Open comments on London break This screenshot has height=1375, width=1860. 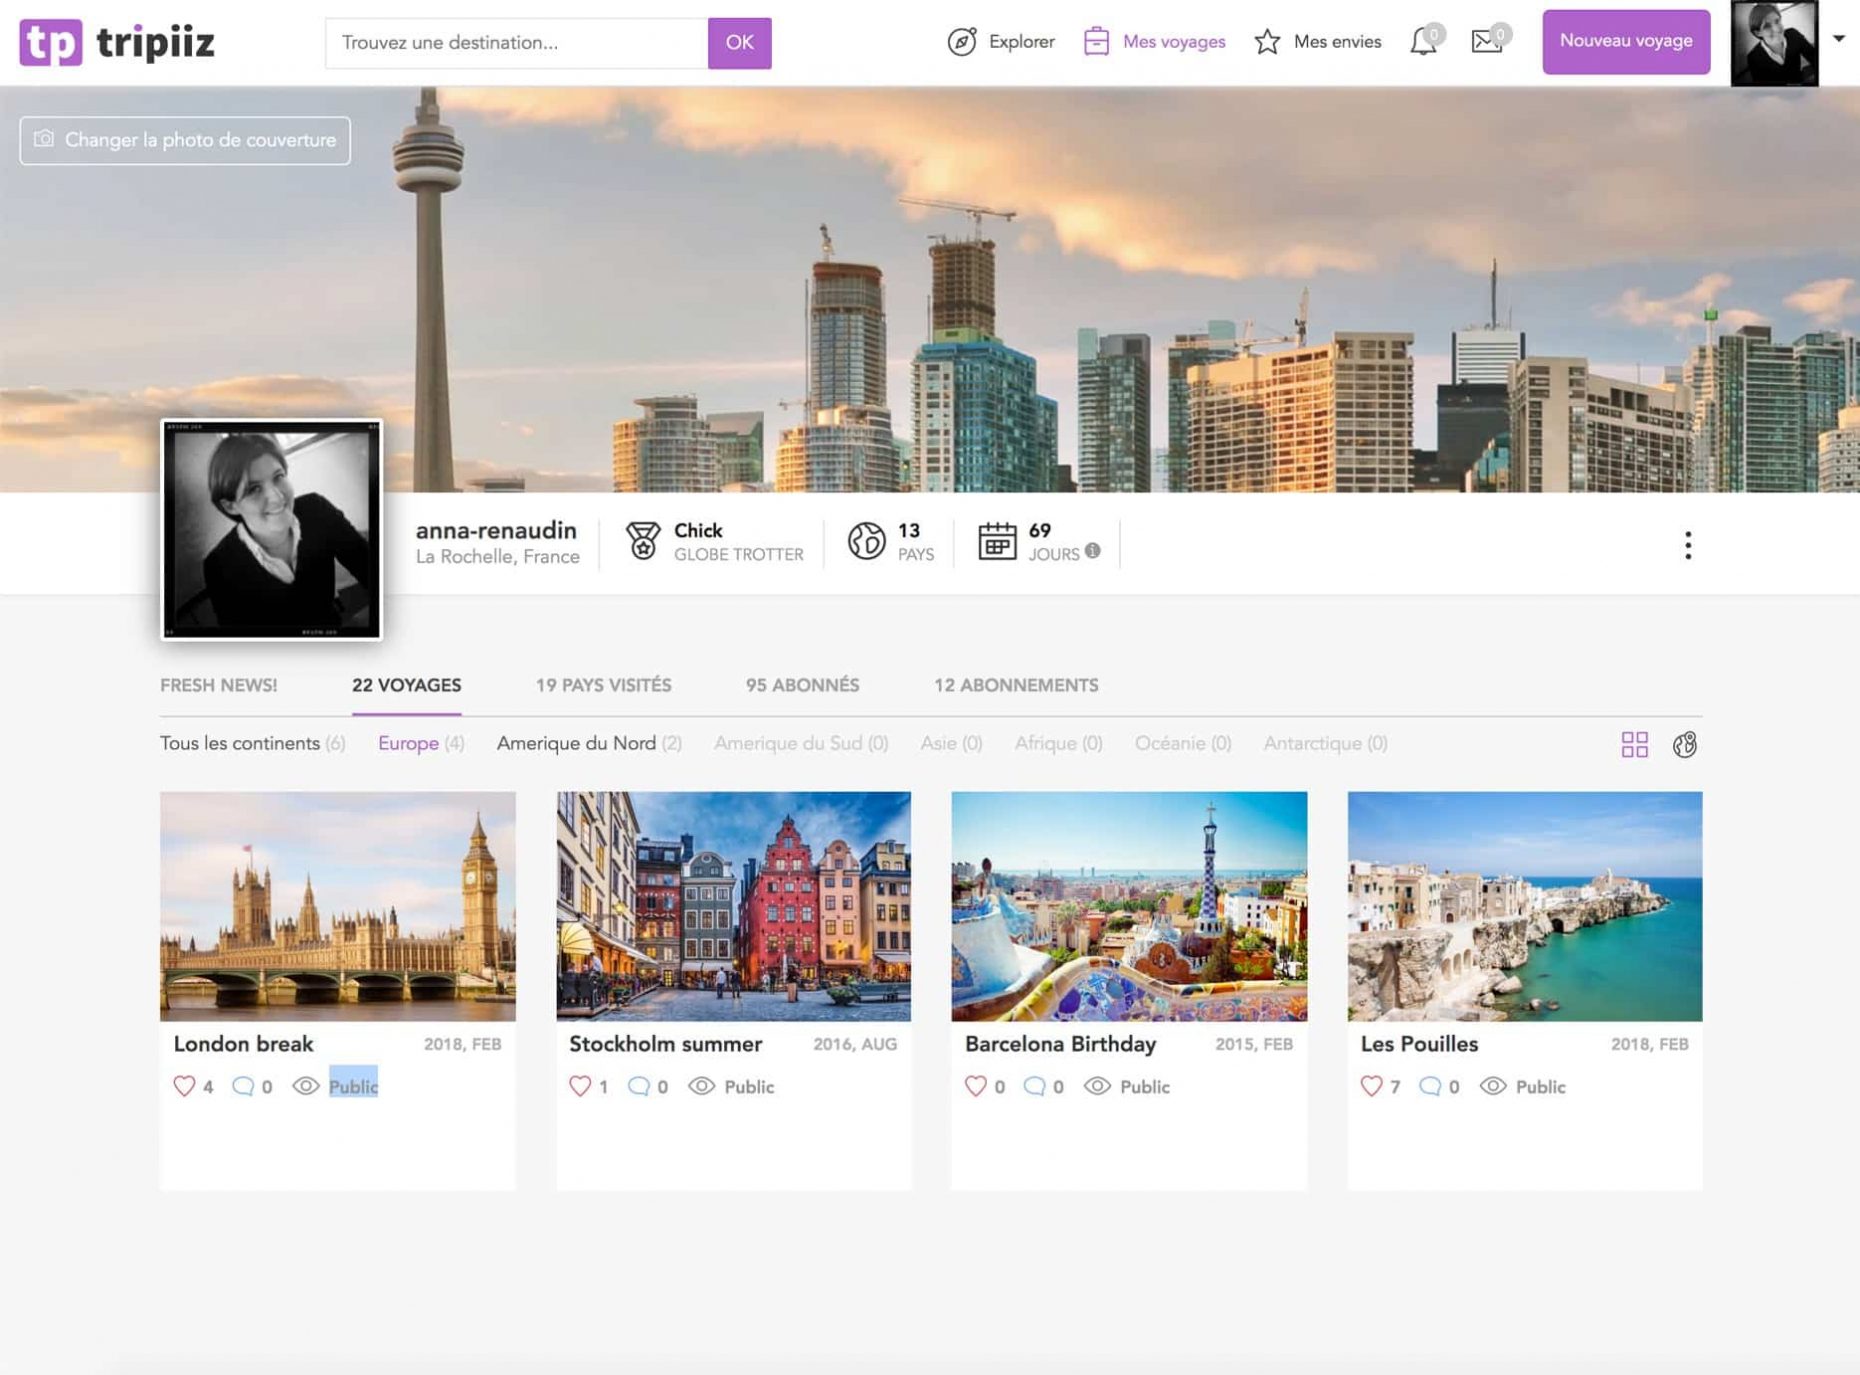(242, 1086)
